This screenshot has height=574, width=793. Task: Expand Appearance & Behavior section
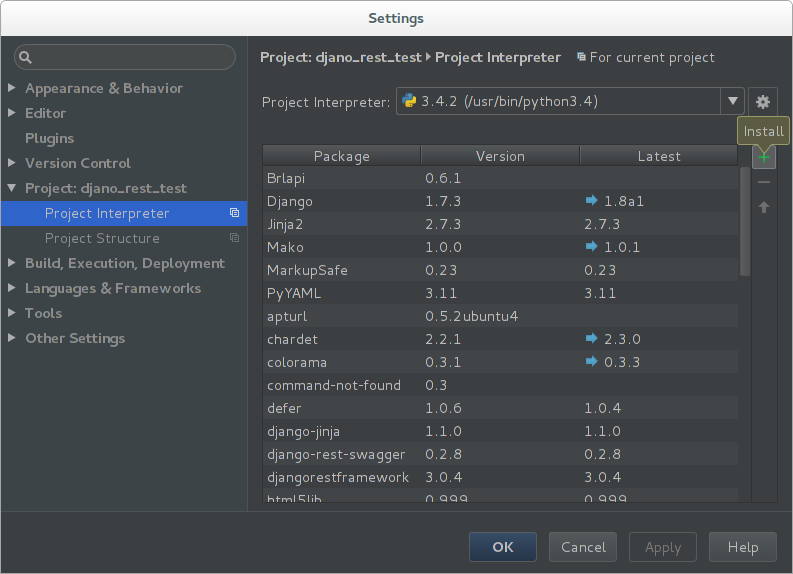(x=12, y=88)
